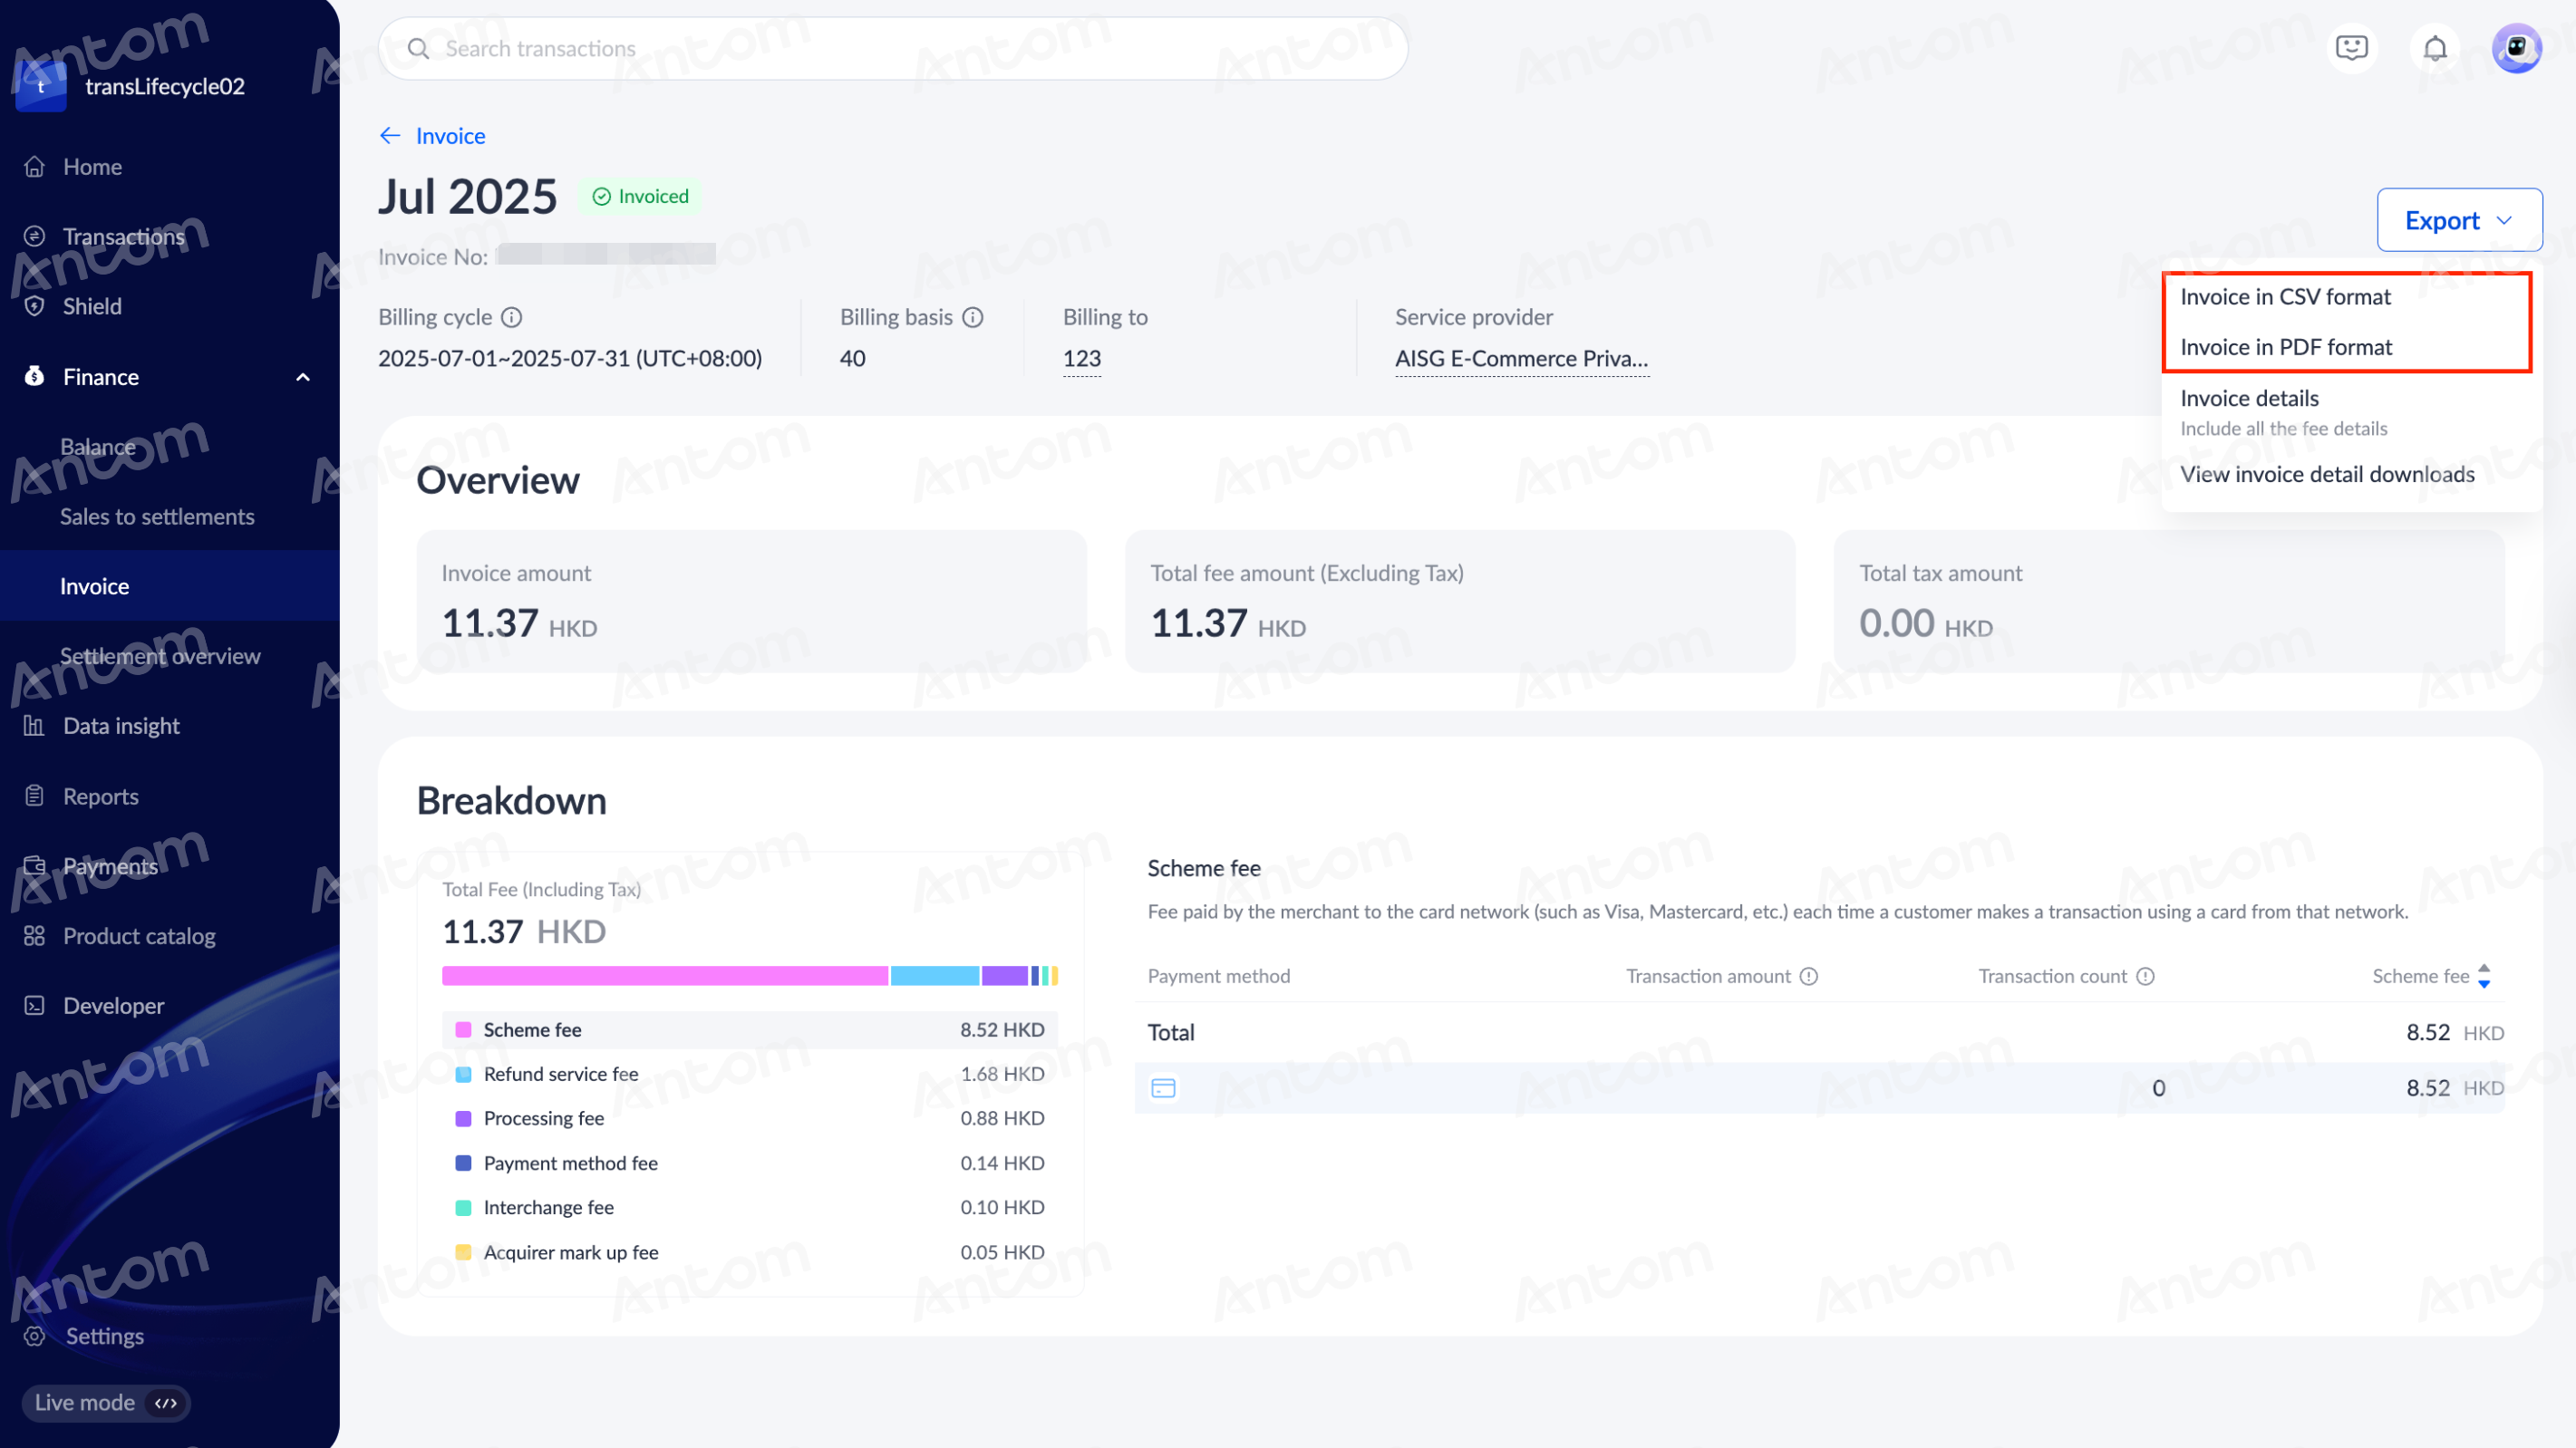Open Settlement overview page
The image size is (2576, 1448).
tap(160, 656)
